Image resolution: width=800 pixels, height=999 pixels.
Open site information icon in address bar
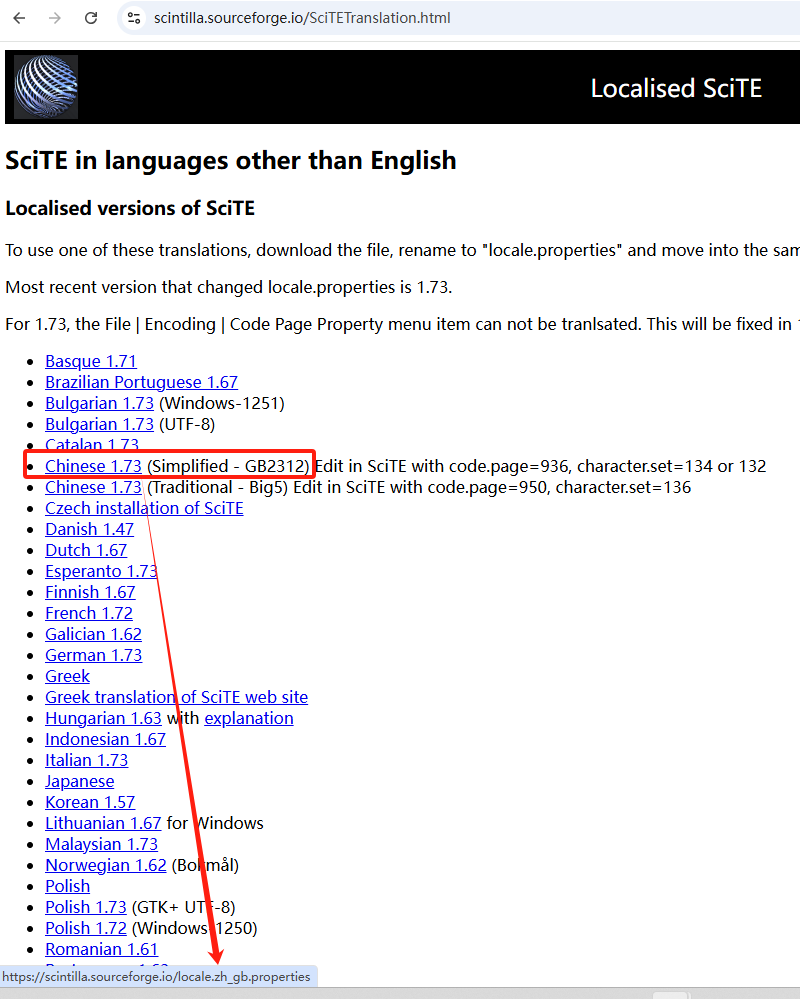click(x=134, y=18)
